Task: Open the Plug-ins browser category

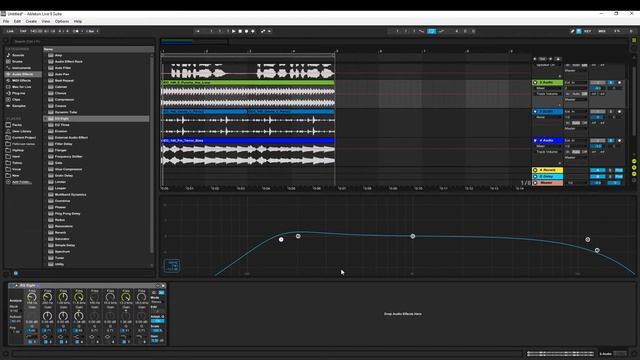Action: (x=18, y=93)
